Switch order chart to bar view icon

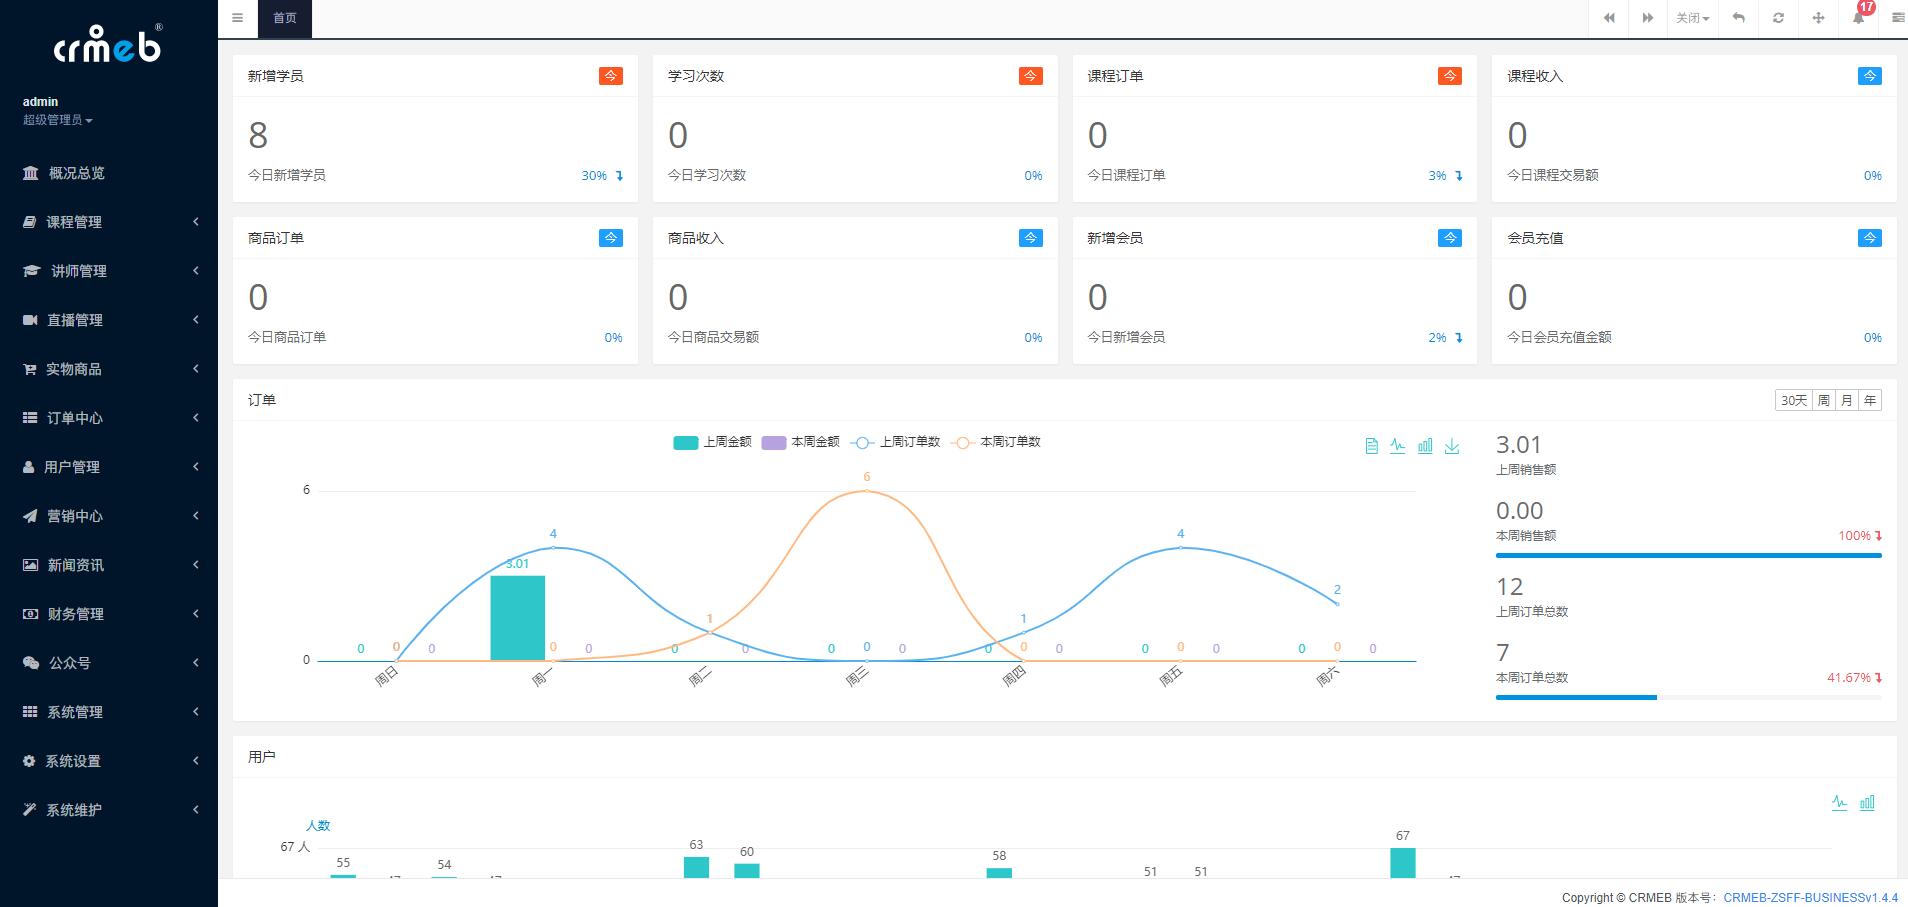pos(1425,446)
